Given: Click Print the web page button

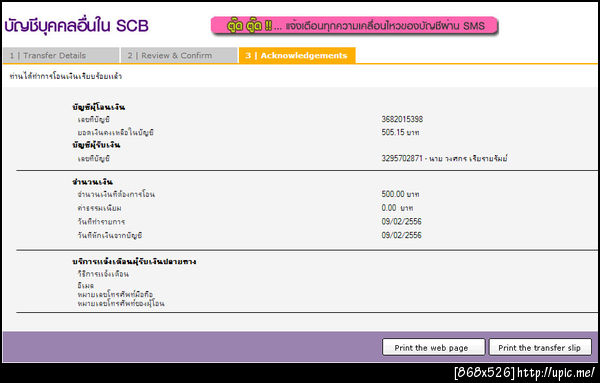Looking at the screenshot, I should point(434,347).
